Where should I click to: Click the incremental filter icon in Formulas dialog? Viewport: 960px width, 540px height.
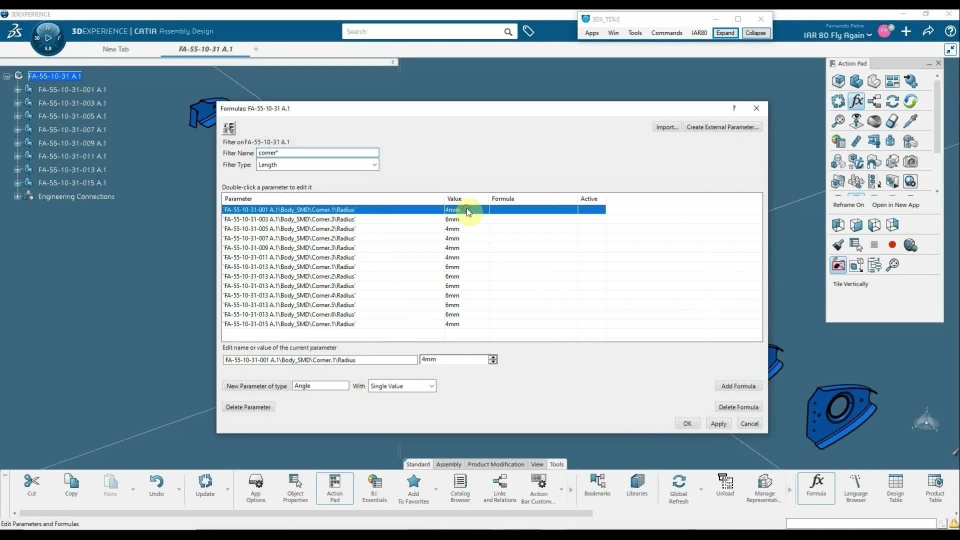[229, 127]
